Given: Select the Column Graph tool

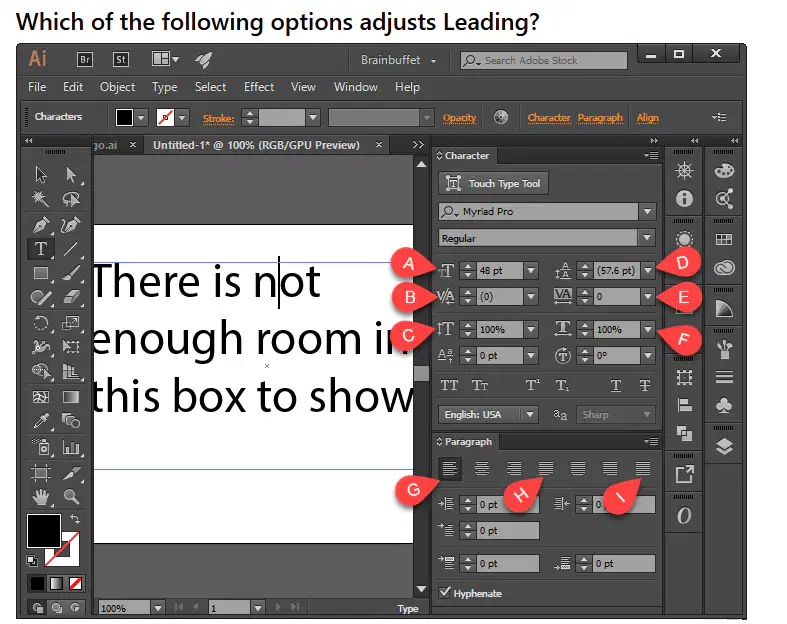Looking at the screenshot, I should click(71, 446).
